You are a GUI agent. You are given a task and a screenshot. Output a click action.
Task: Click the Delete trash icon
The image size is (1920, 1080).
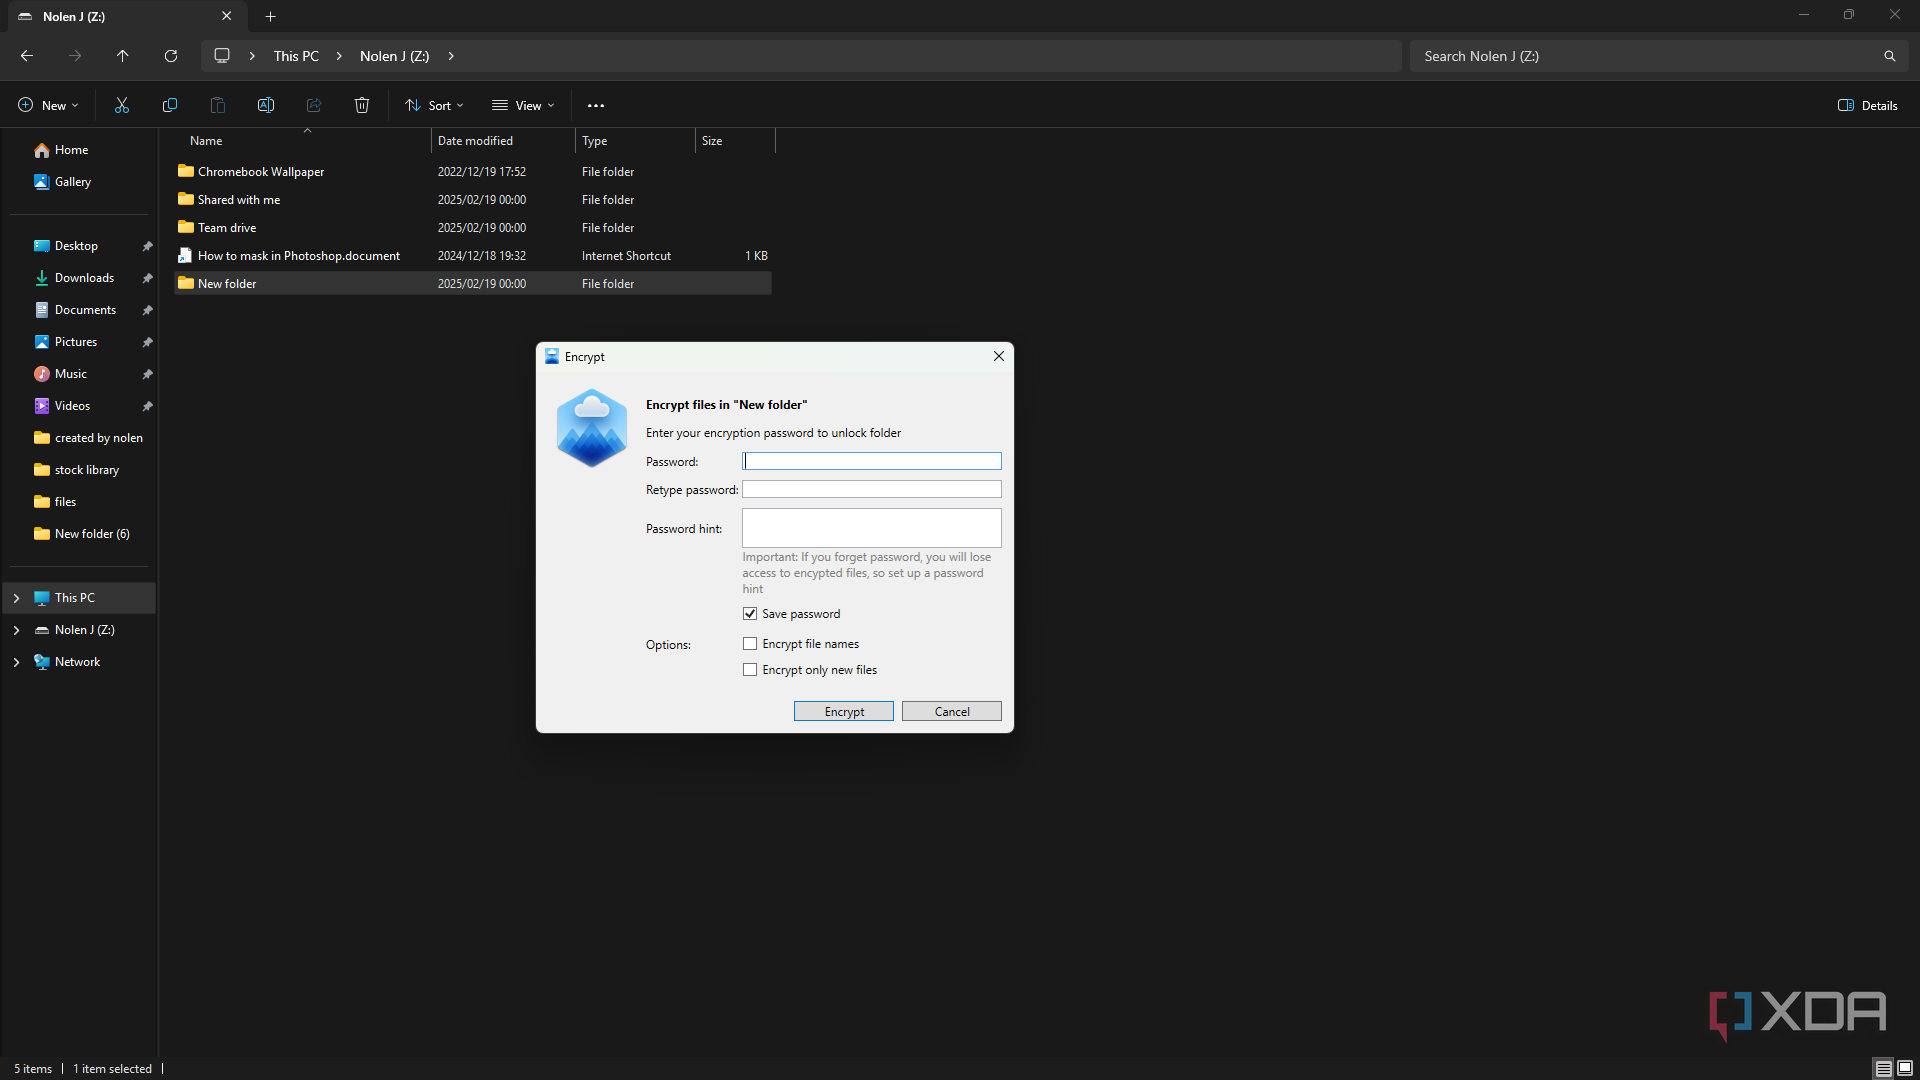coord(362,105)
